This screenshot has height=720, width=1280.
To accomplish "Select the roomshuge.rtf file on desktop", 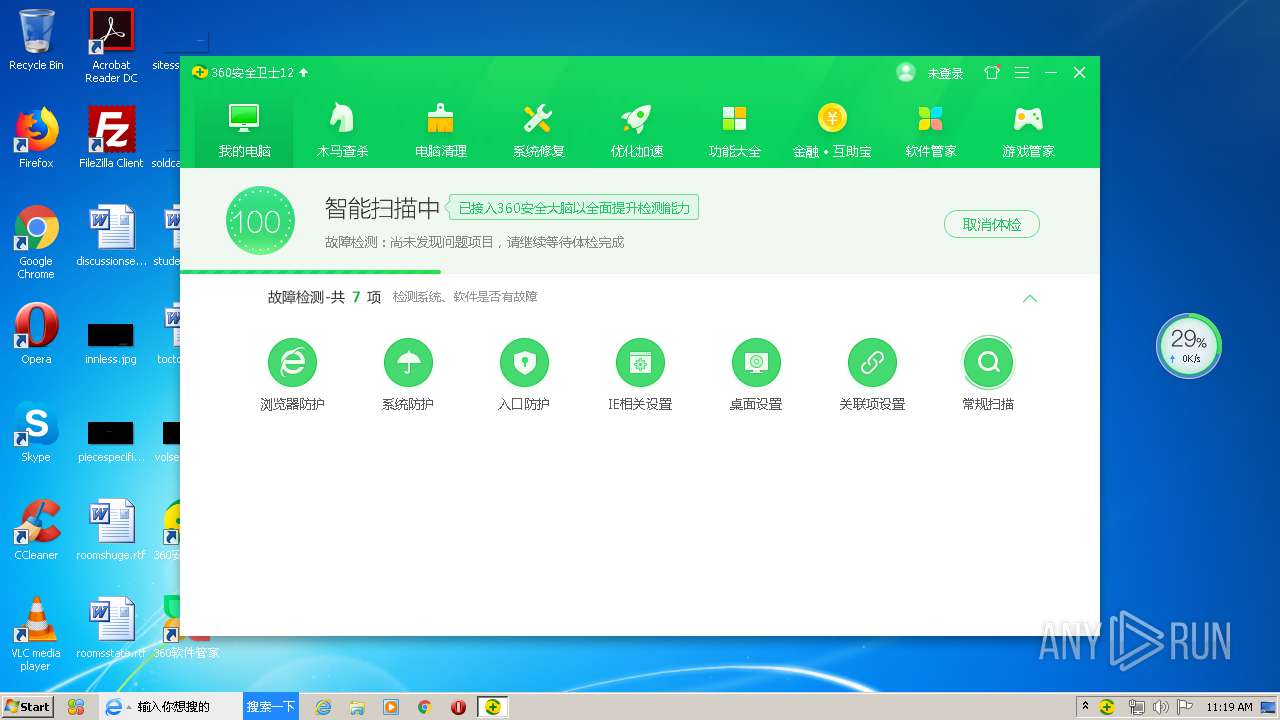I will (x=111, y=530).
